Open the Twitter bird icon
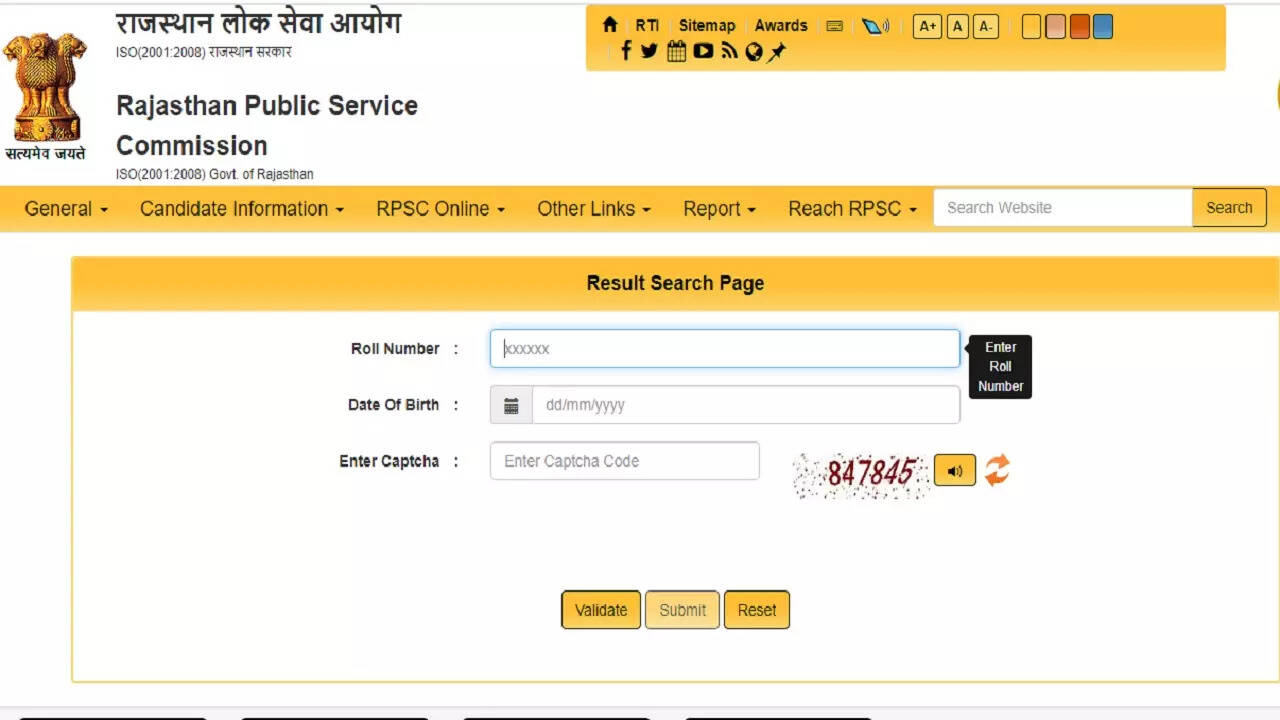Image resolution: width=1280 pixels, height=720 pixels. click(x=649, y=51)
